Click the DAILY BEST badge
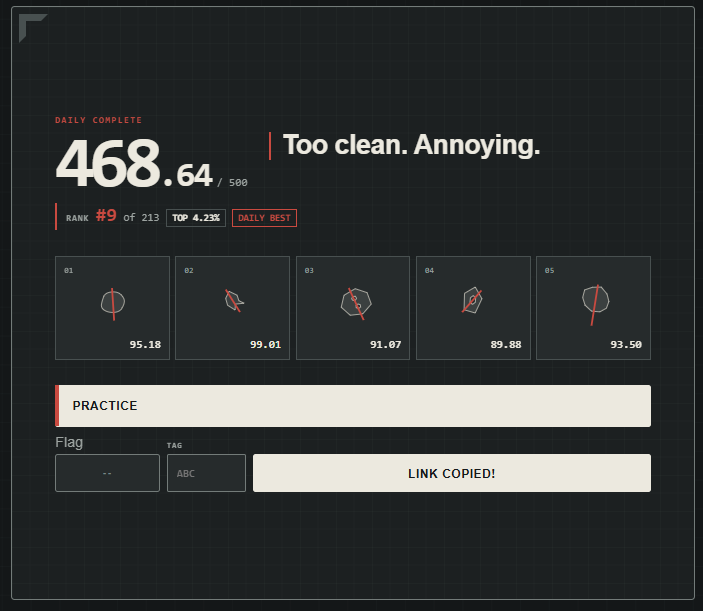Image resolution: width=703 pixels, height=611 pixels. coord(265,218)
